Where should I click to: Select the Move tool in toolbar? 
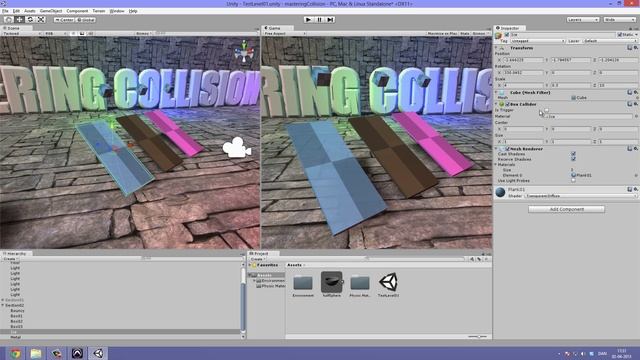pos(19,20)
